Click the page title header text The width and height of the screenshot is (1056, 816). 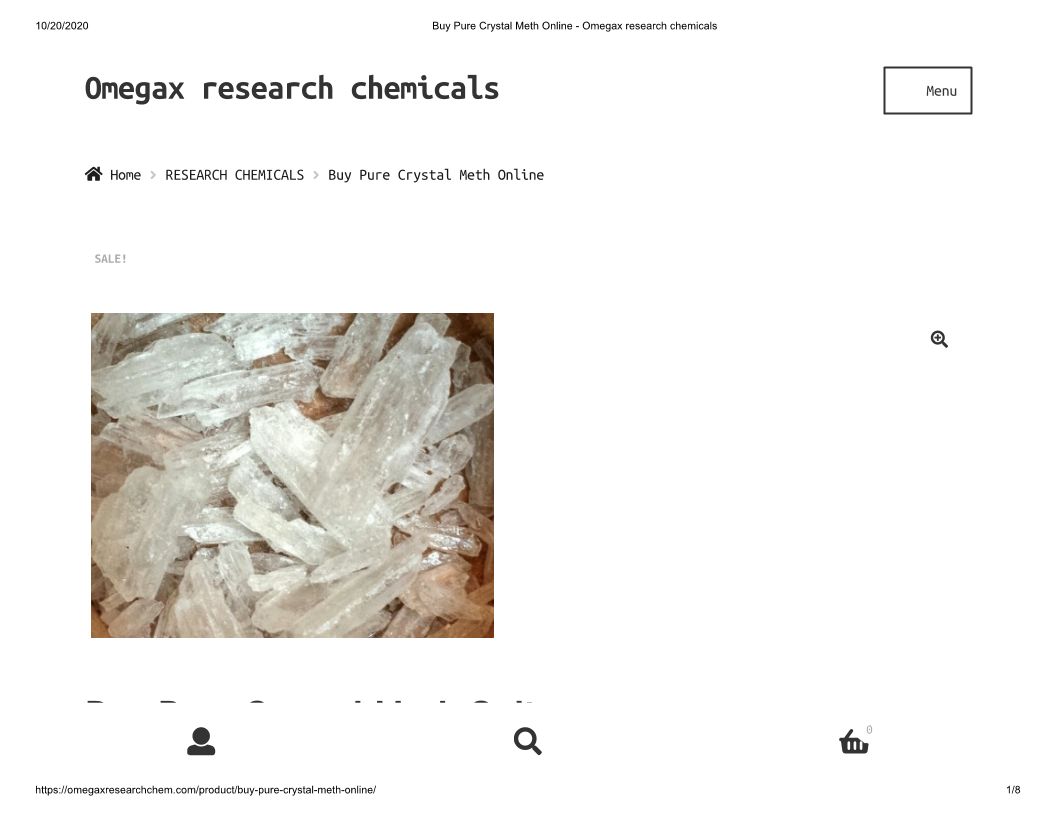click(574, 26)
